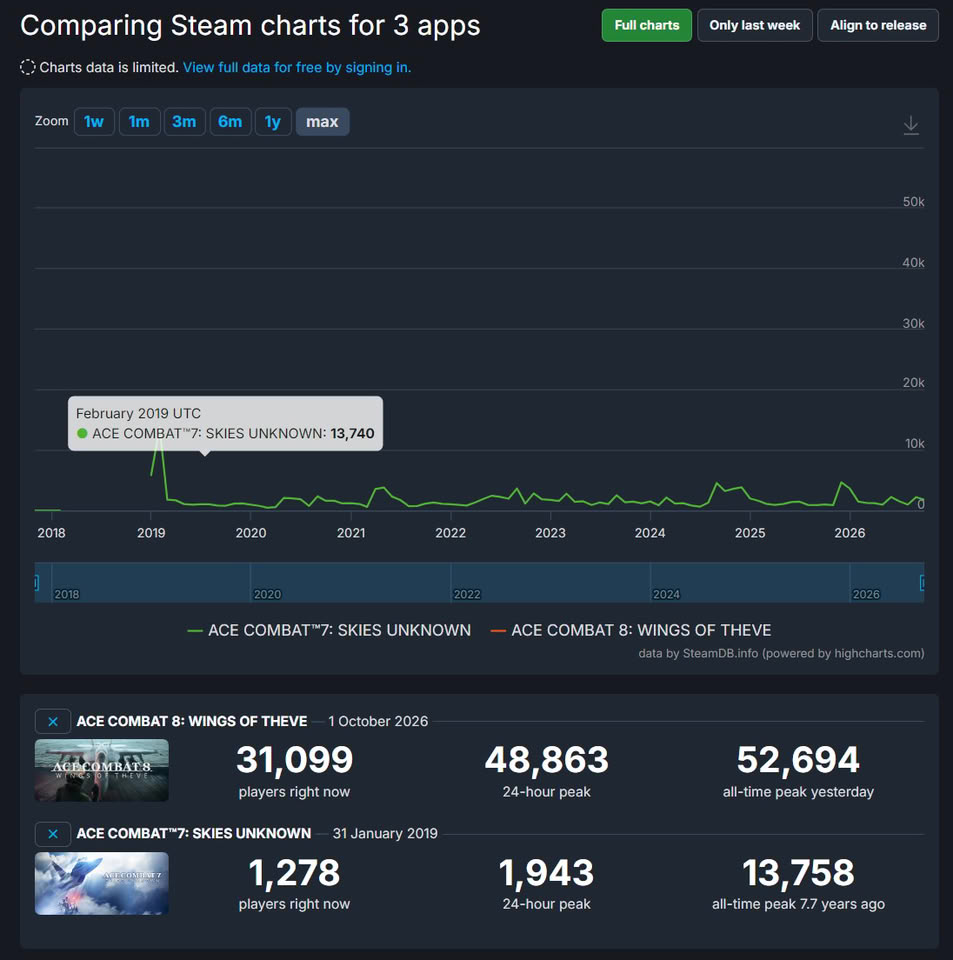Click the 48,863 24-hour peak value
953x960 pixels.
pos(547,759)
